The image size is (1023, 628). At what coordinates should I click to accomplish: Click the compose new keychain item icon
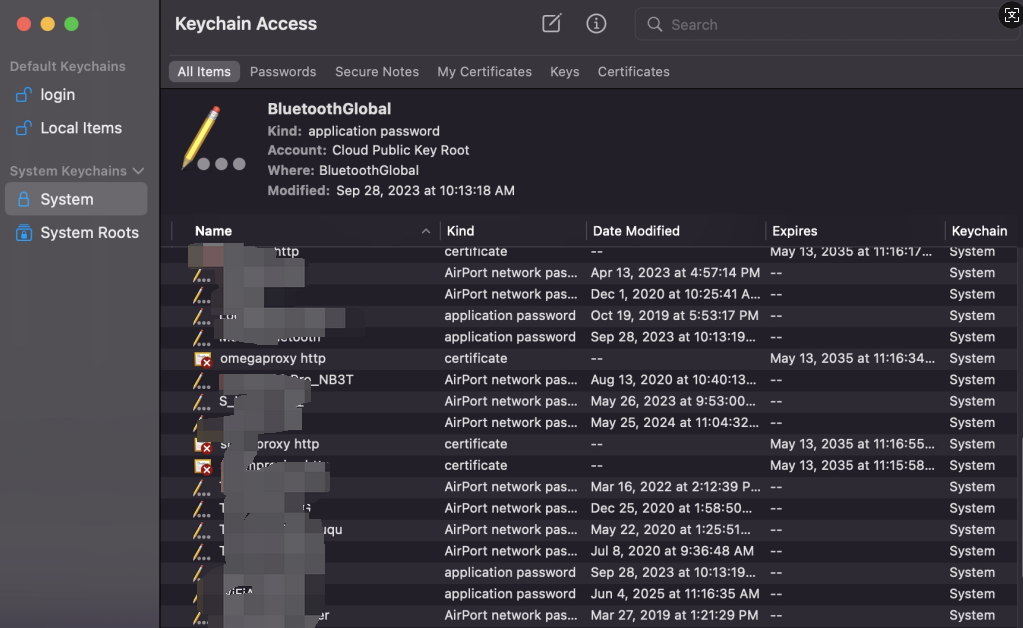(551, 23)
